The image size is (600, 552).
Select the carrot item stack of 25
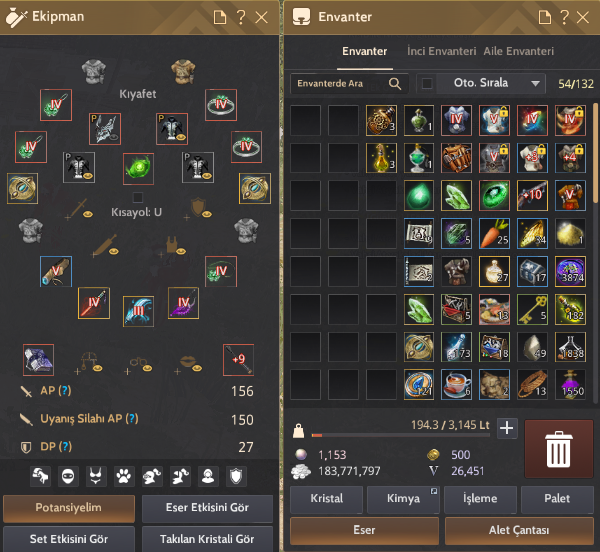click(x=494, y=233)
